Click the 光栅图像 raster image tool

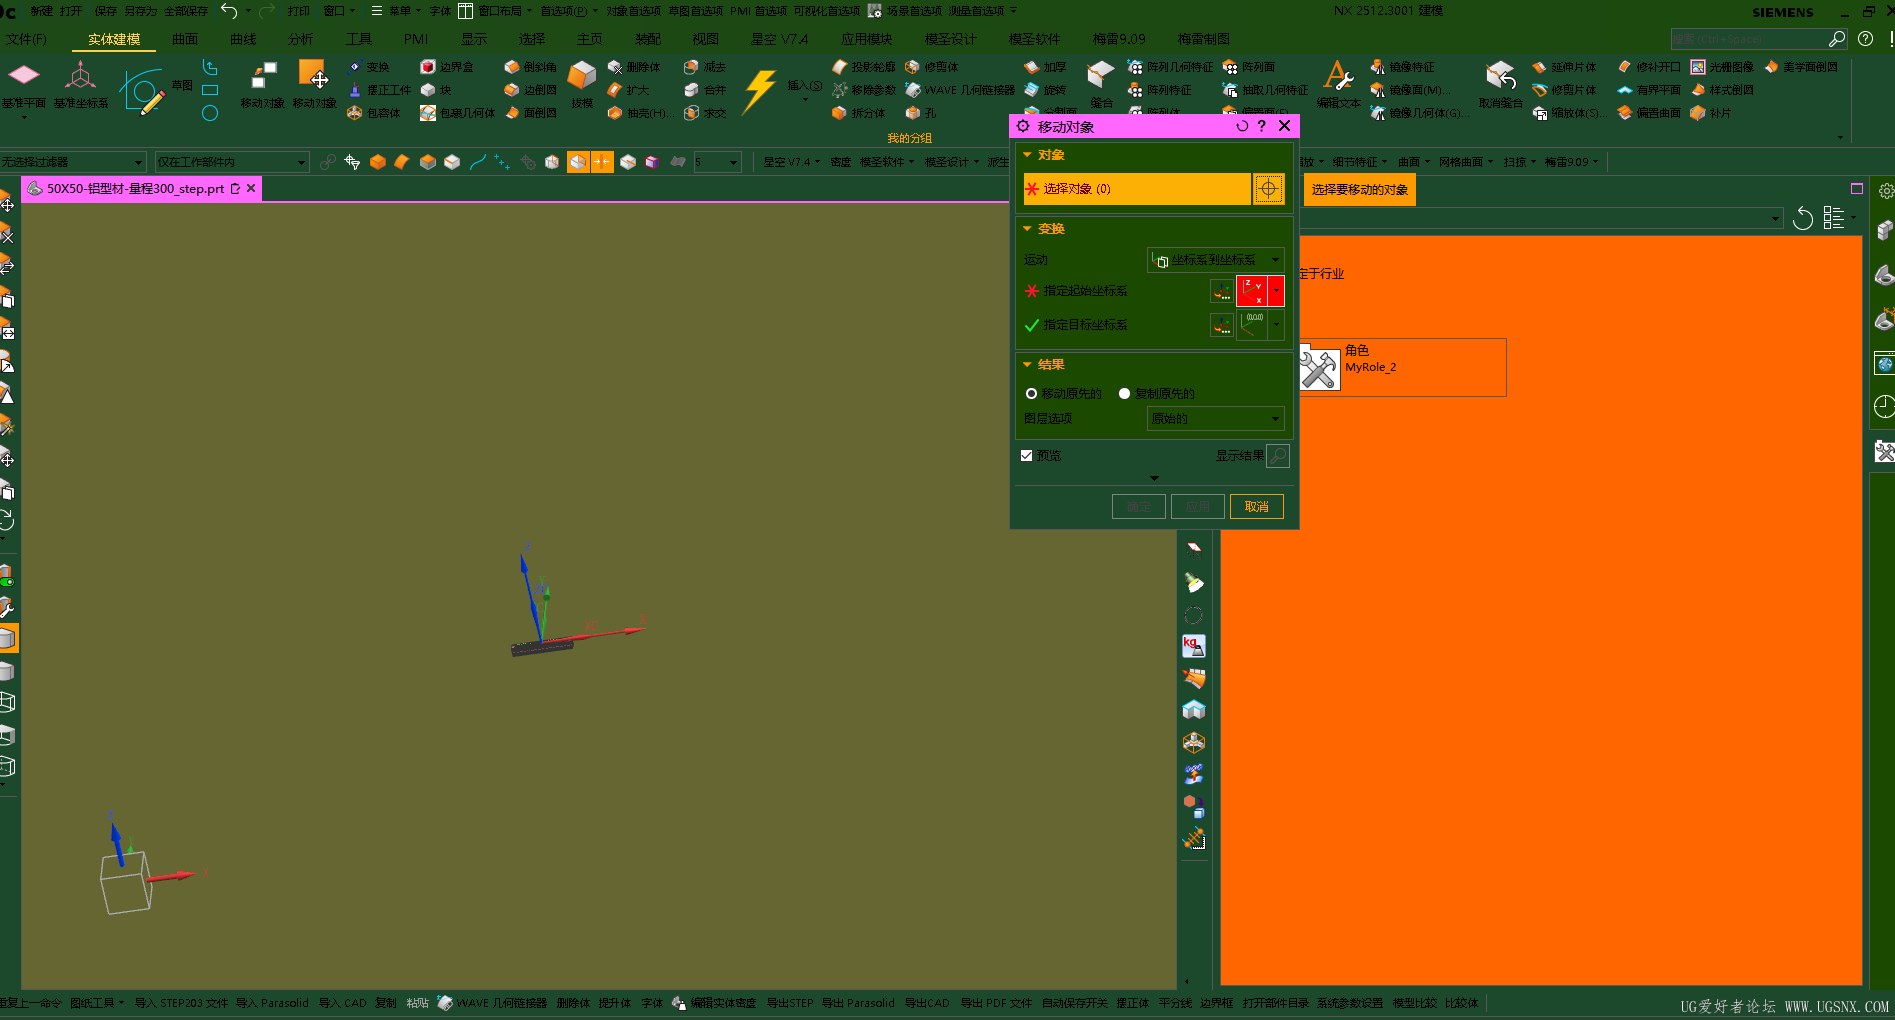point(1722,67)
